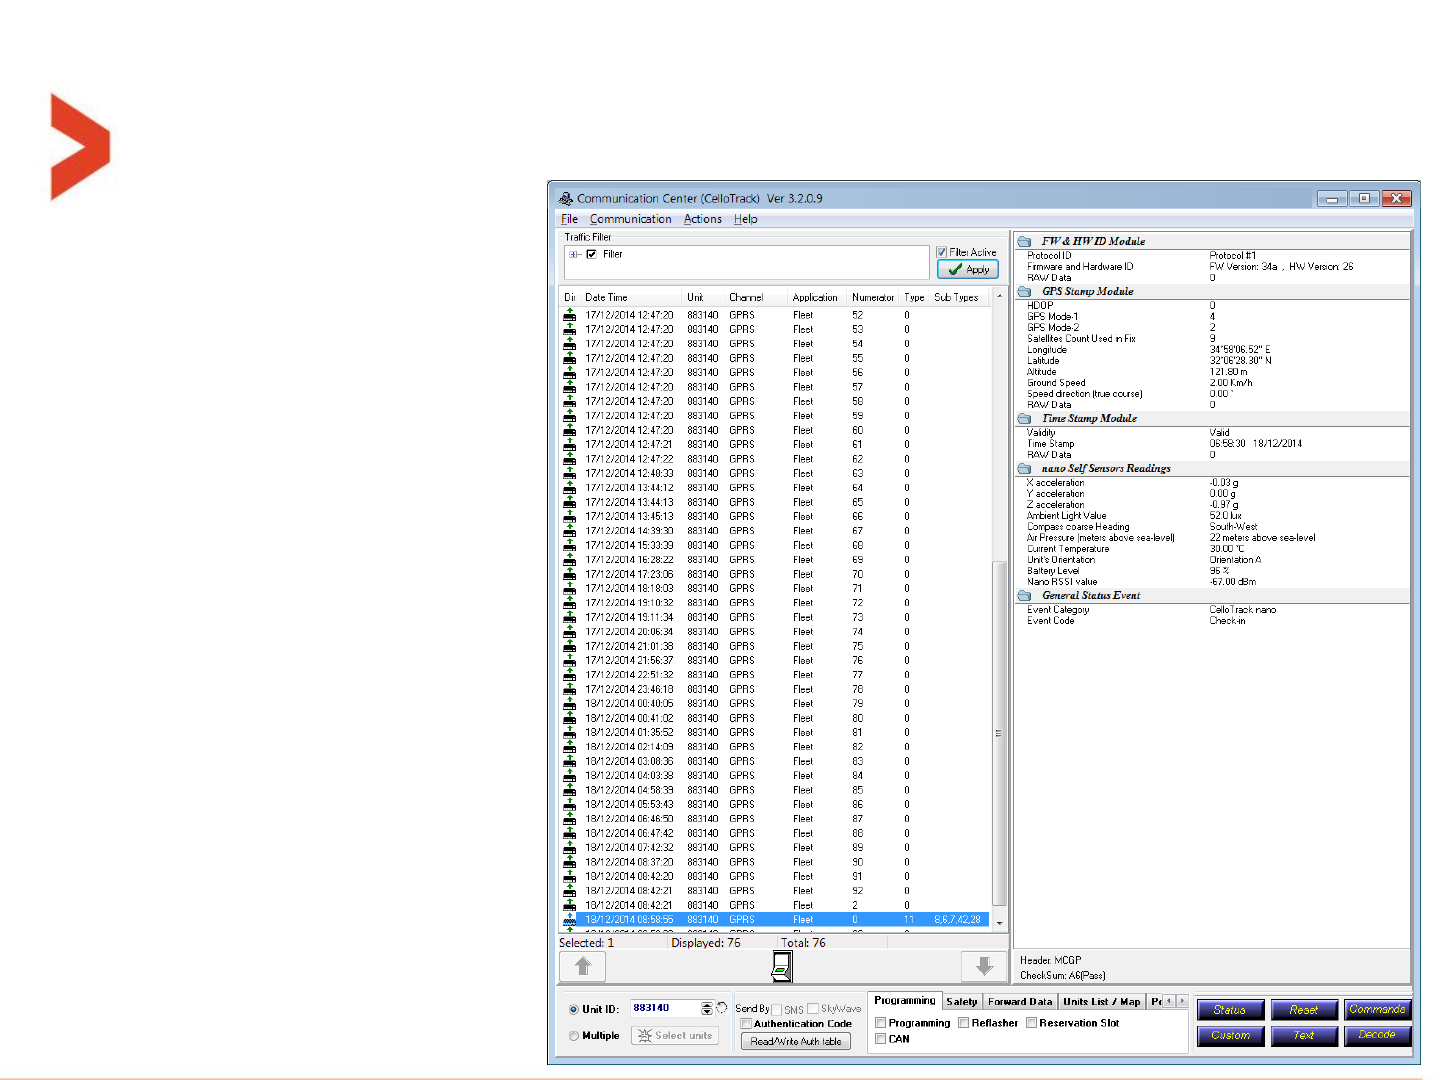Click the down arrow button below the message list

(984, 966)
